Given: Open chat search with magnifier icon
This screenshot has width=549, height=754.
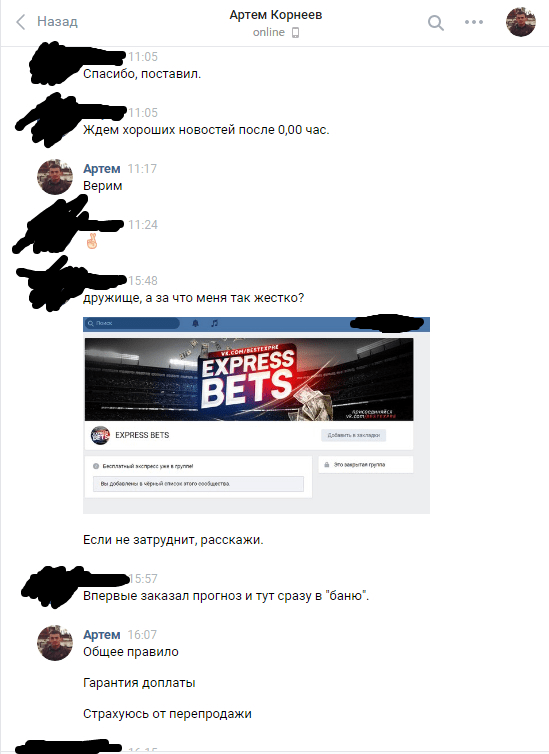Looking at the screenshot, I should tap(436, 23).
